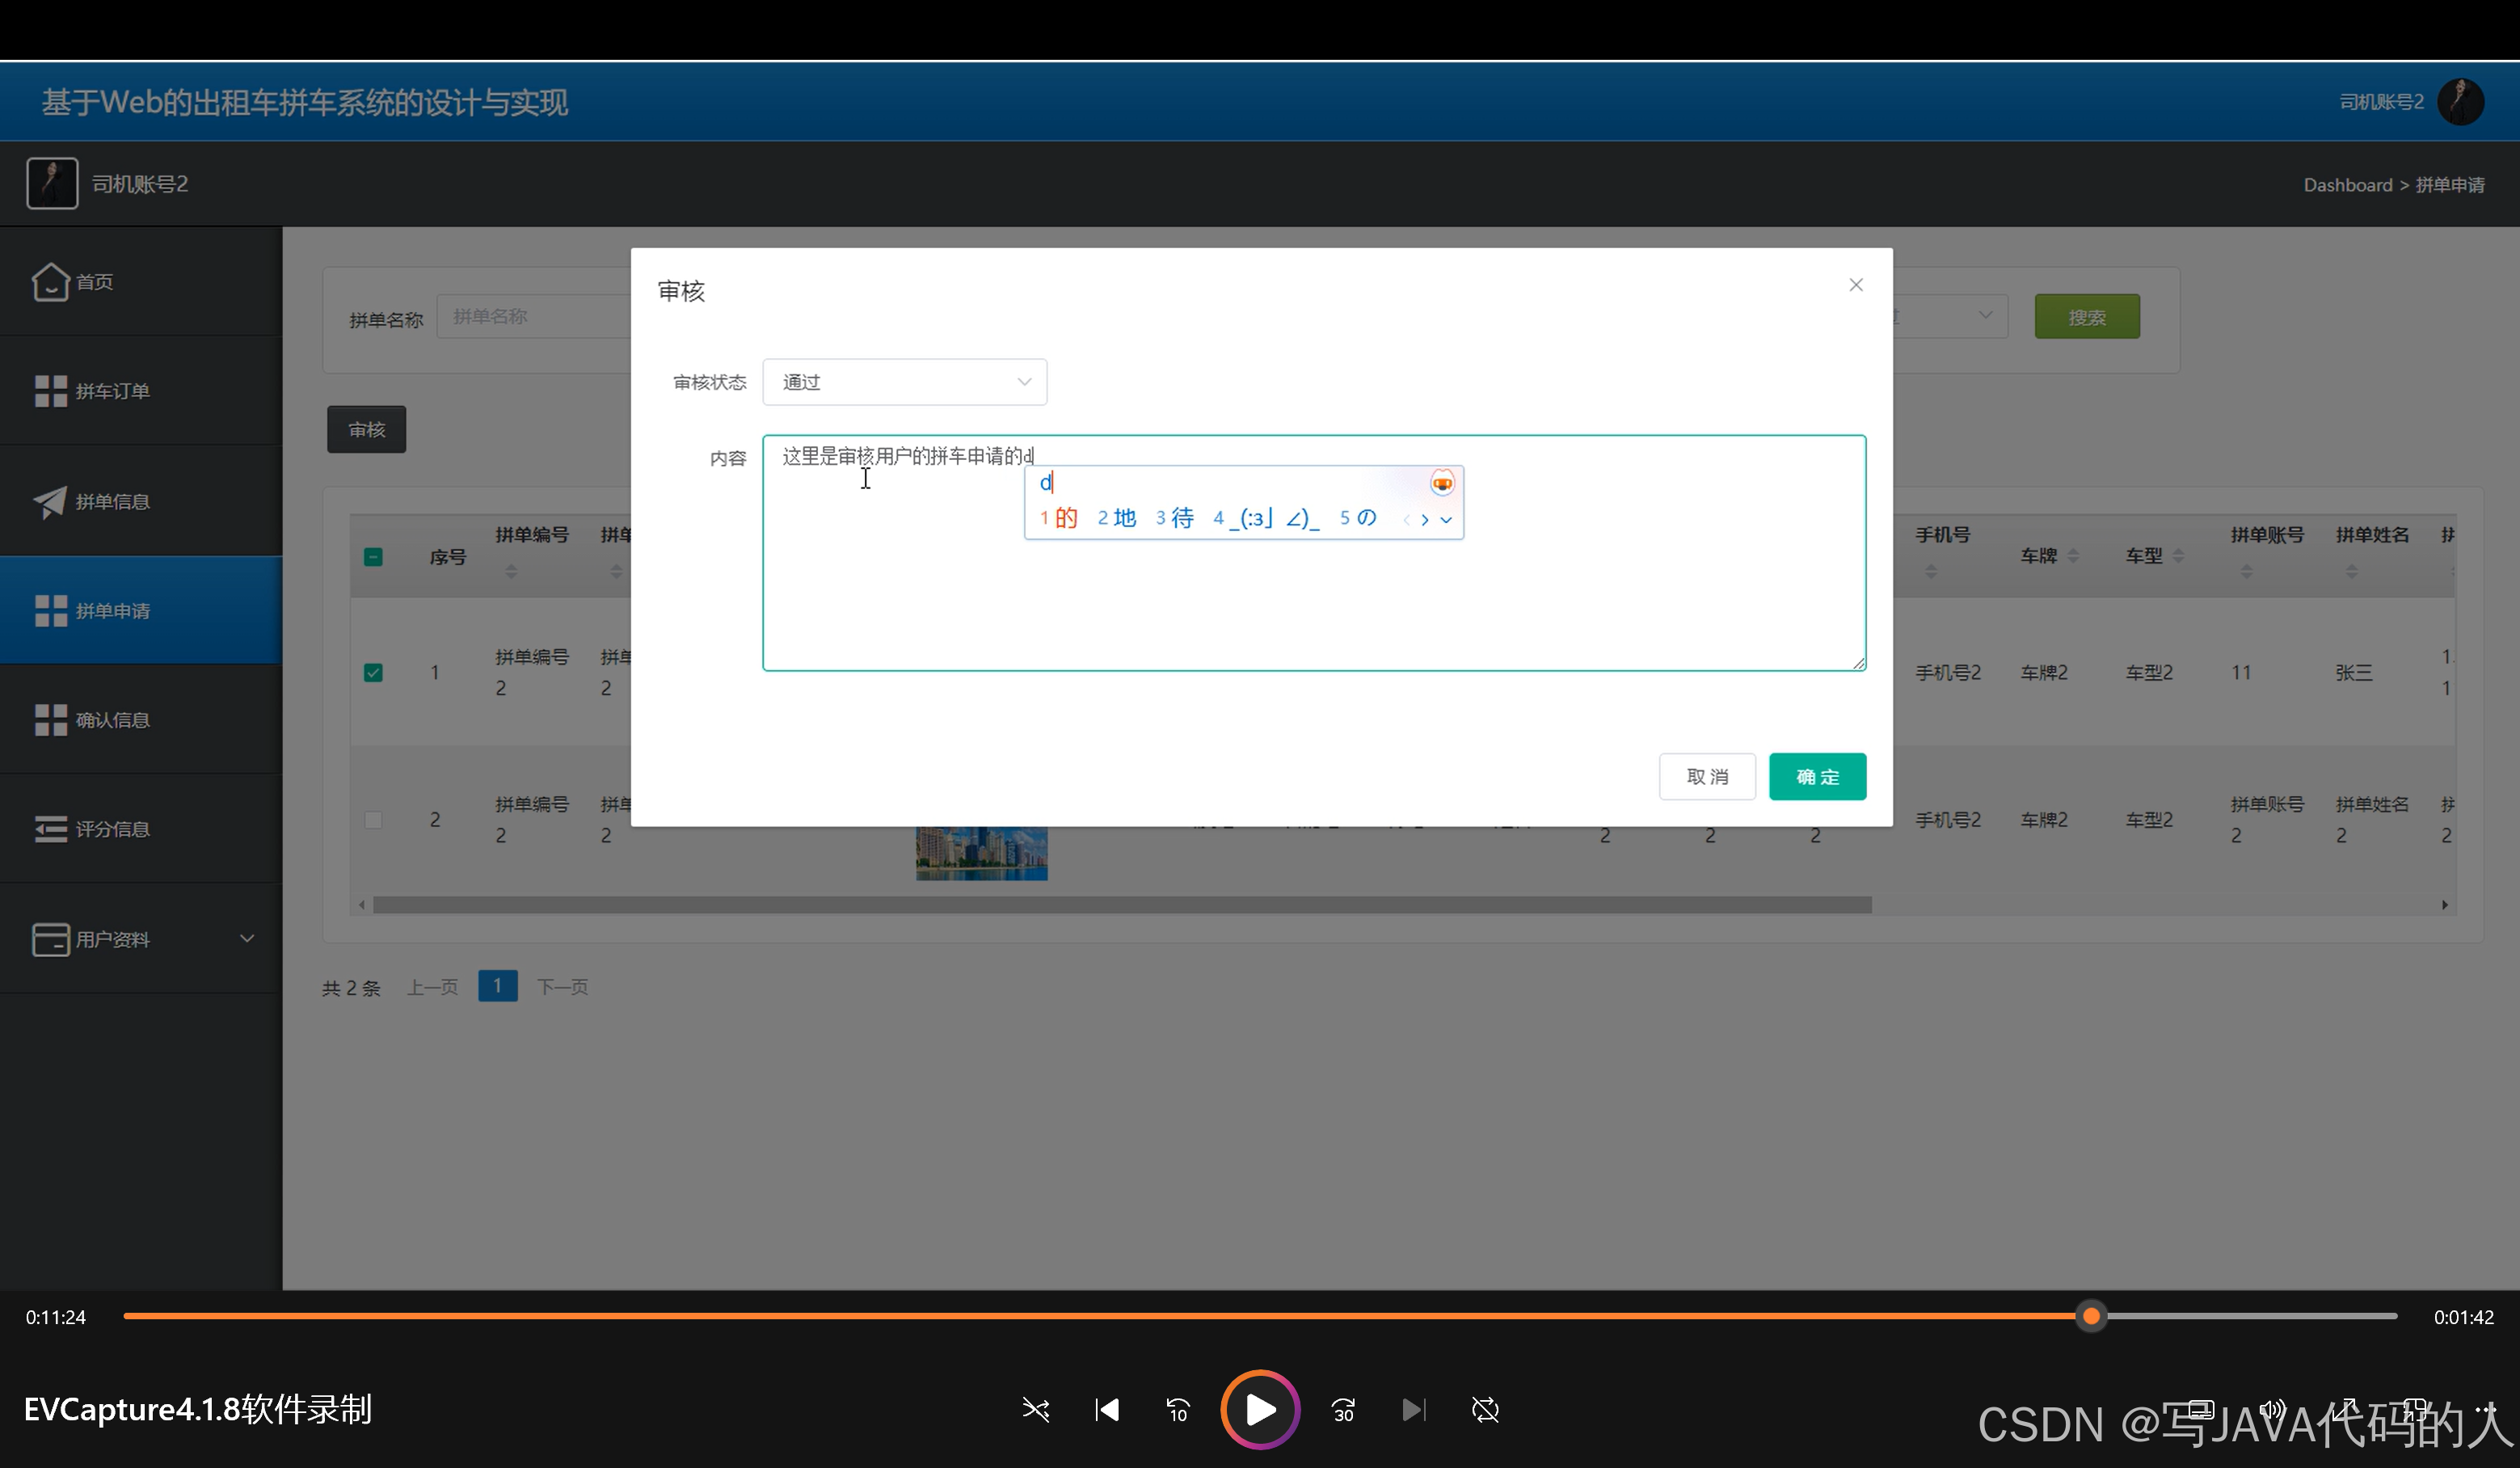Skip forward 30 seconds in the video
Viewport: 2520px width, 1468px height.
(x=1343, y=1410)
